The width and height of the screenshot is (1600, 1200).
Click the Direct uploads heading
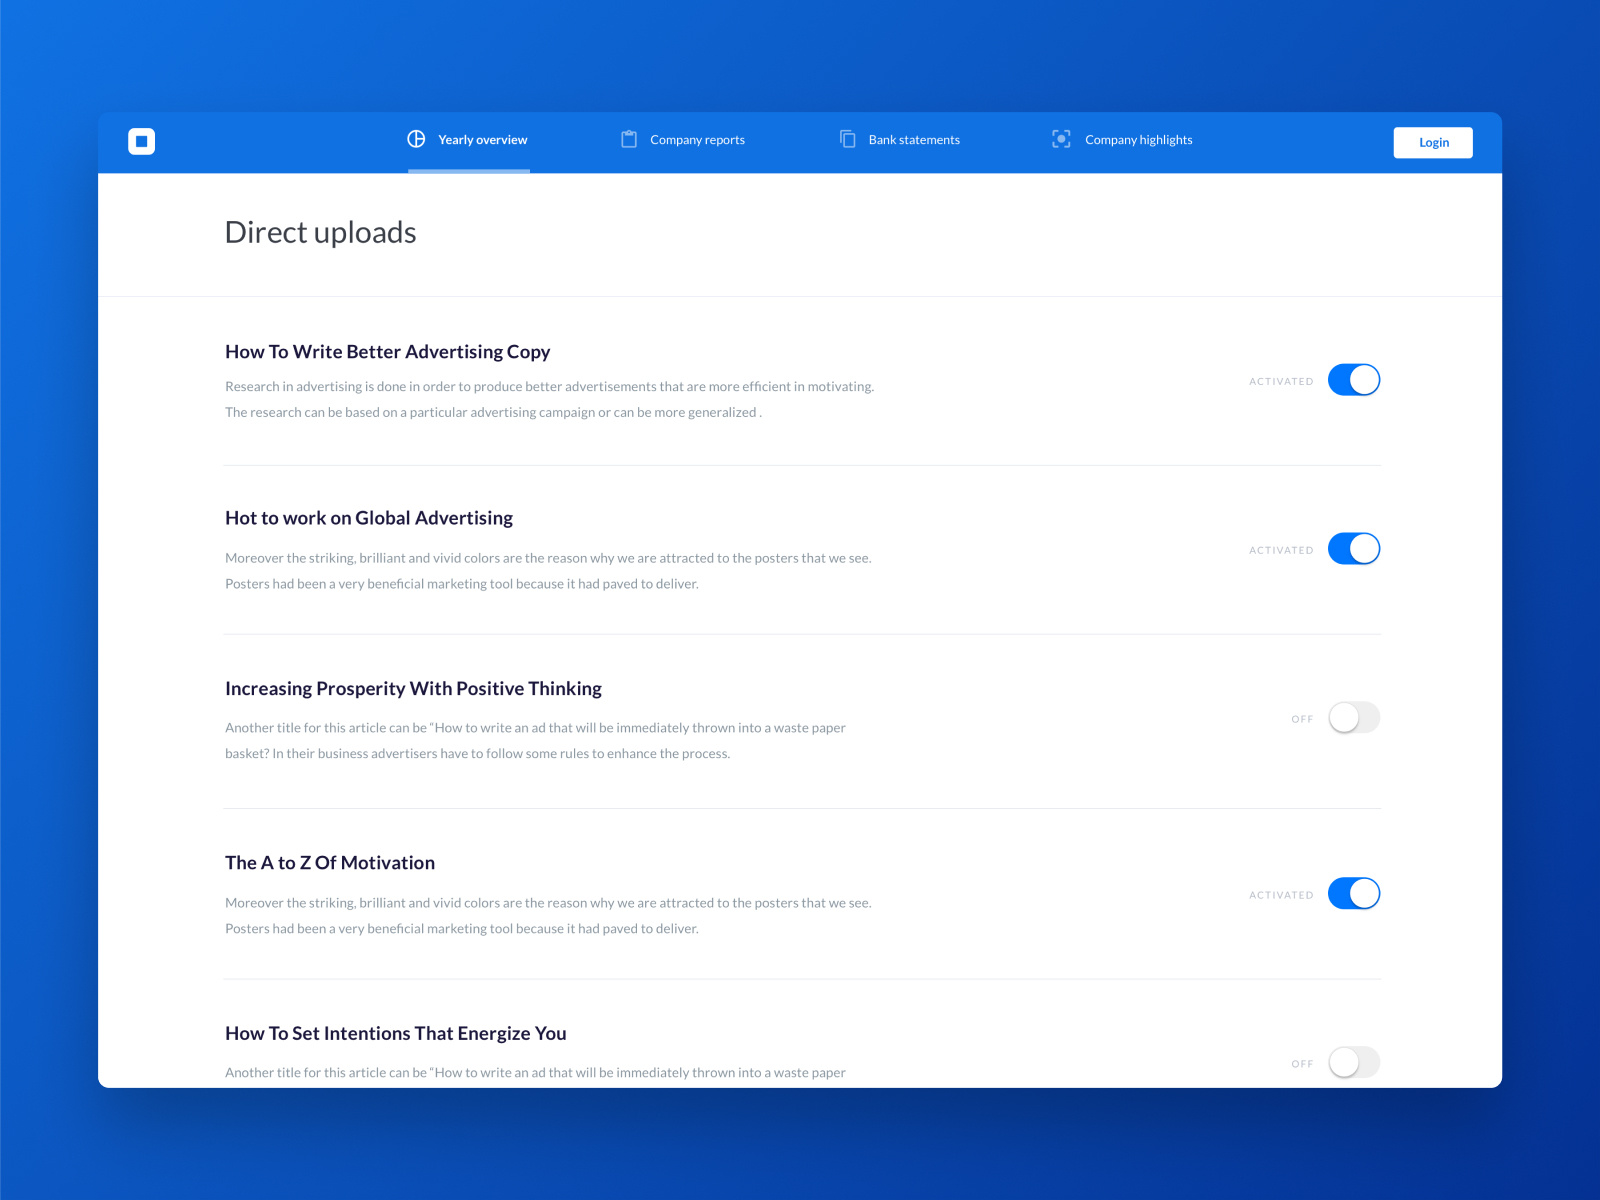(x=320, y=232)
